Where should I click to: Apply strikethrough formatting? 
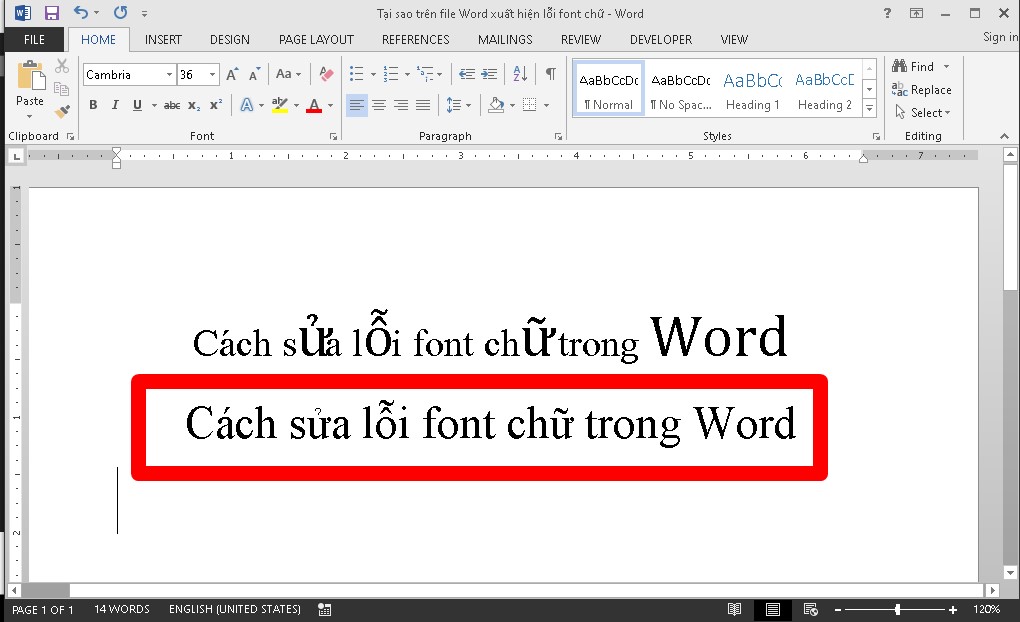[172, 105]
